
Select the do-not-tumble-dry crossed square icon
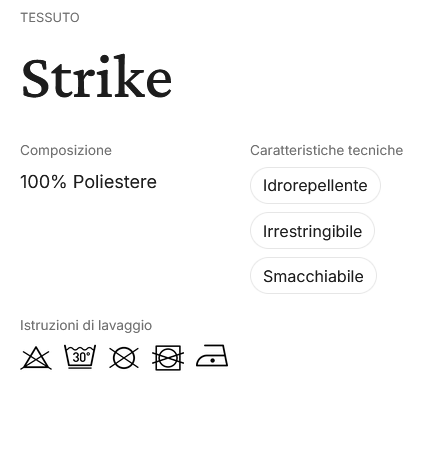(x=168, y=358)
